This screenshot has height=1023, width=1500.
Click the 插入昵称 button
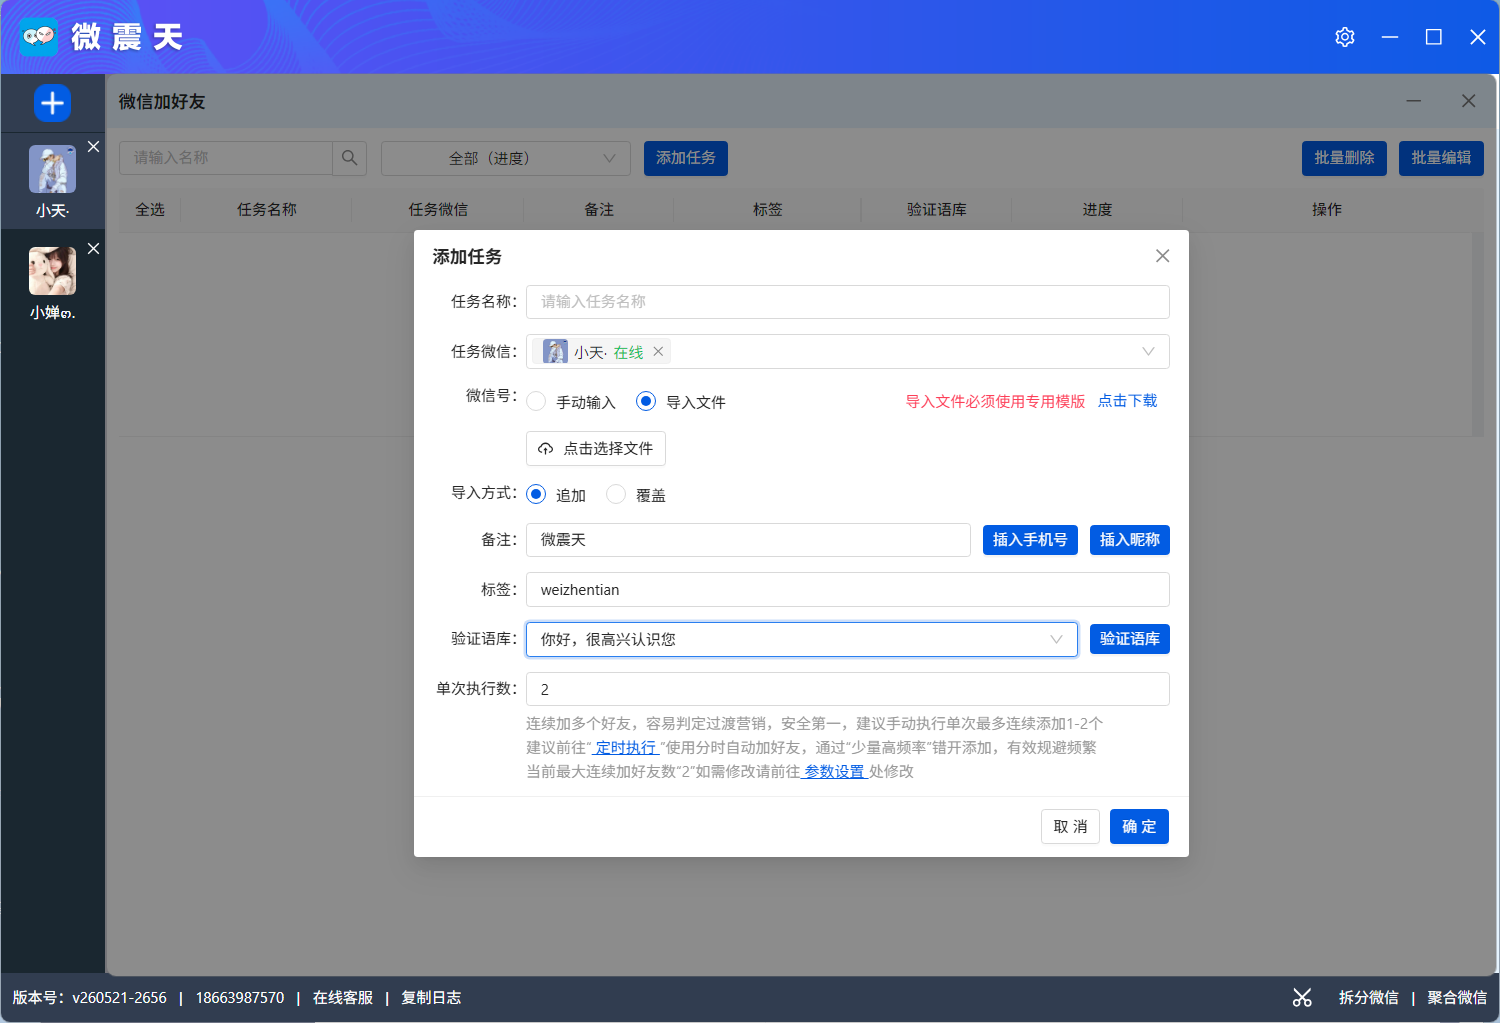click(x=1130, y=540)
